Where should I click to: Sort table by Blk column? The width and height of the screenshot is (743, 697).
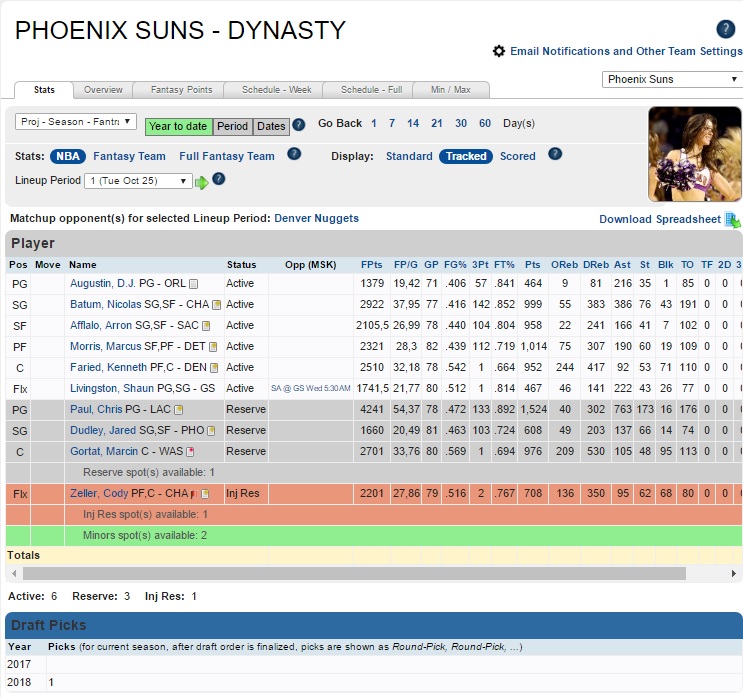[x=666, y=265]
